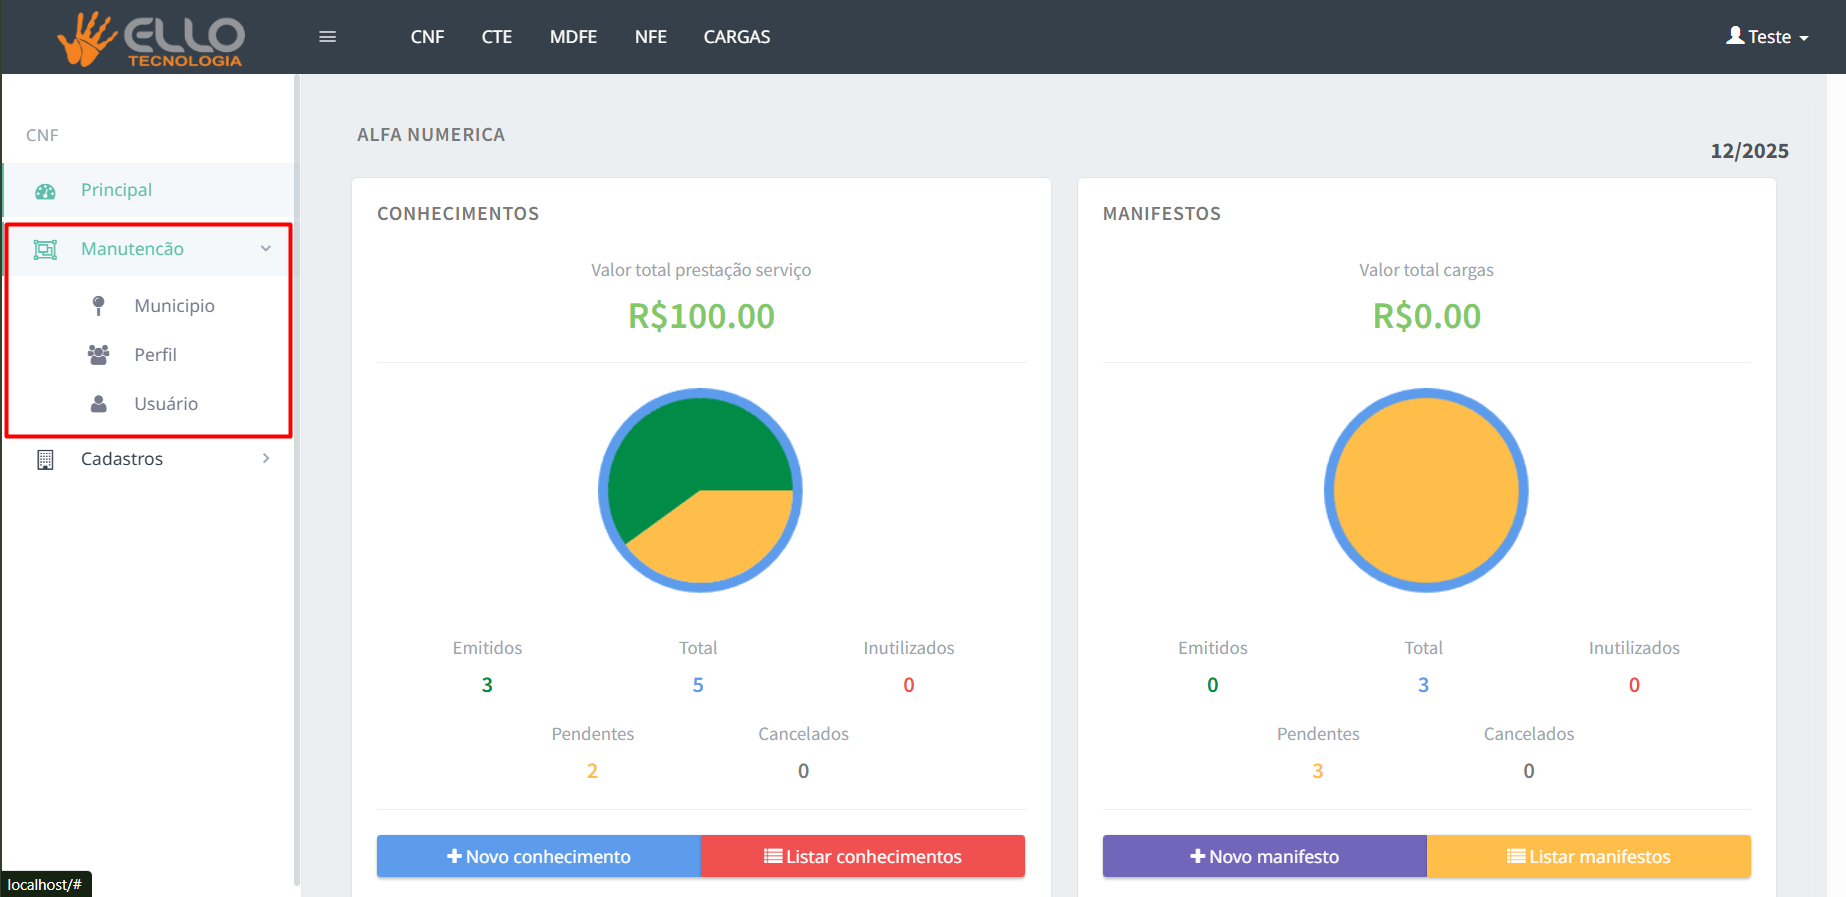The height and width of the screenshot is (897, 1846).
Task: Click the Perfil group icon
Action: [x=98, y=355]
